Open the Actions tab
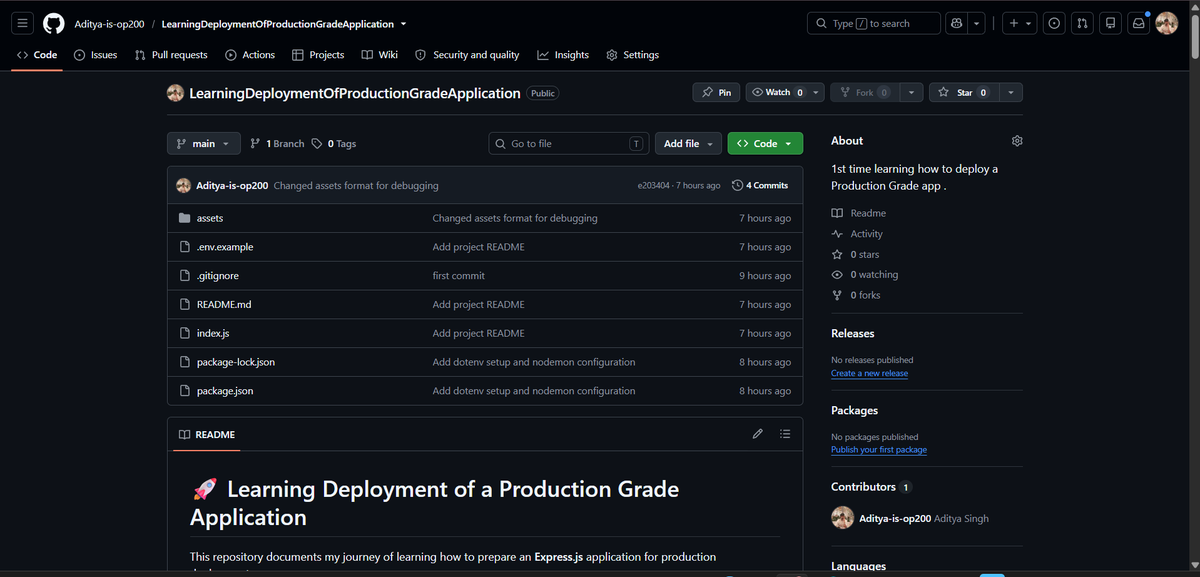This screenshot has height=577, width=1200. 250,55
